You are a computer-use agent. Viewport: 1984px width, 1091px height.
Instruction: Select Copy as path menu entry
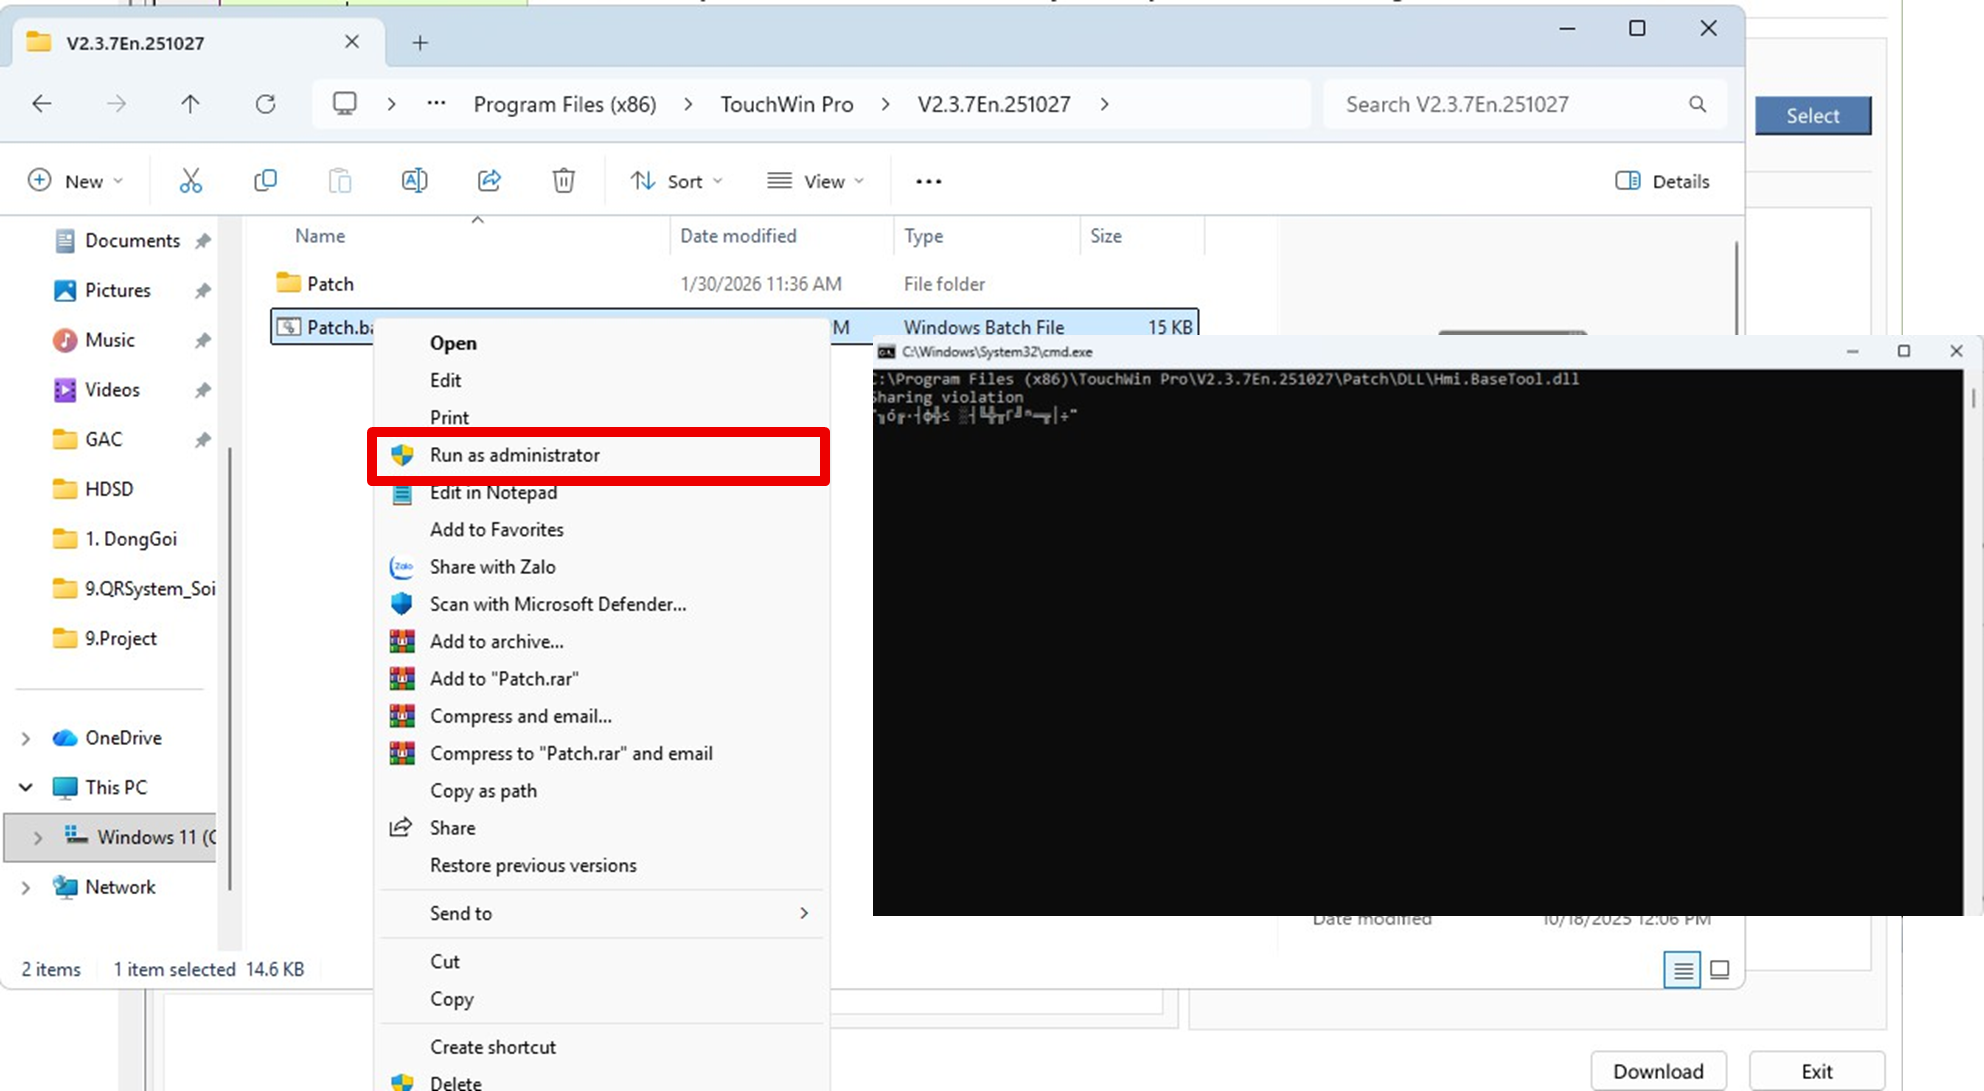pos(483,791)
